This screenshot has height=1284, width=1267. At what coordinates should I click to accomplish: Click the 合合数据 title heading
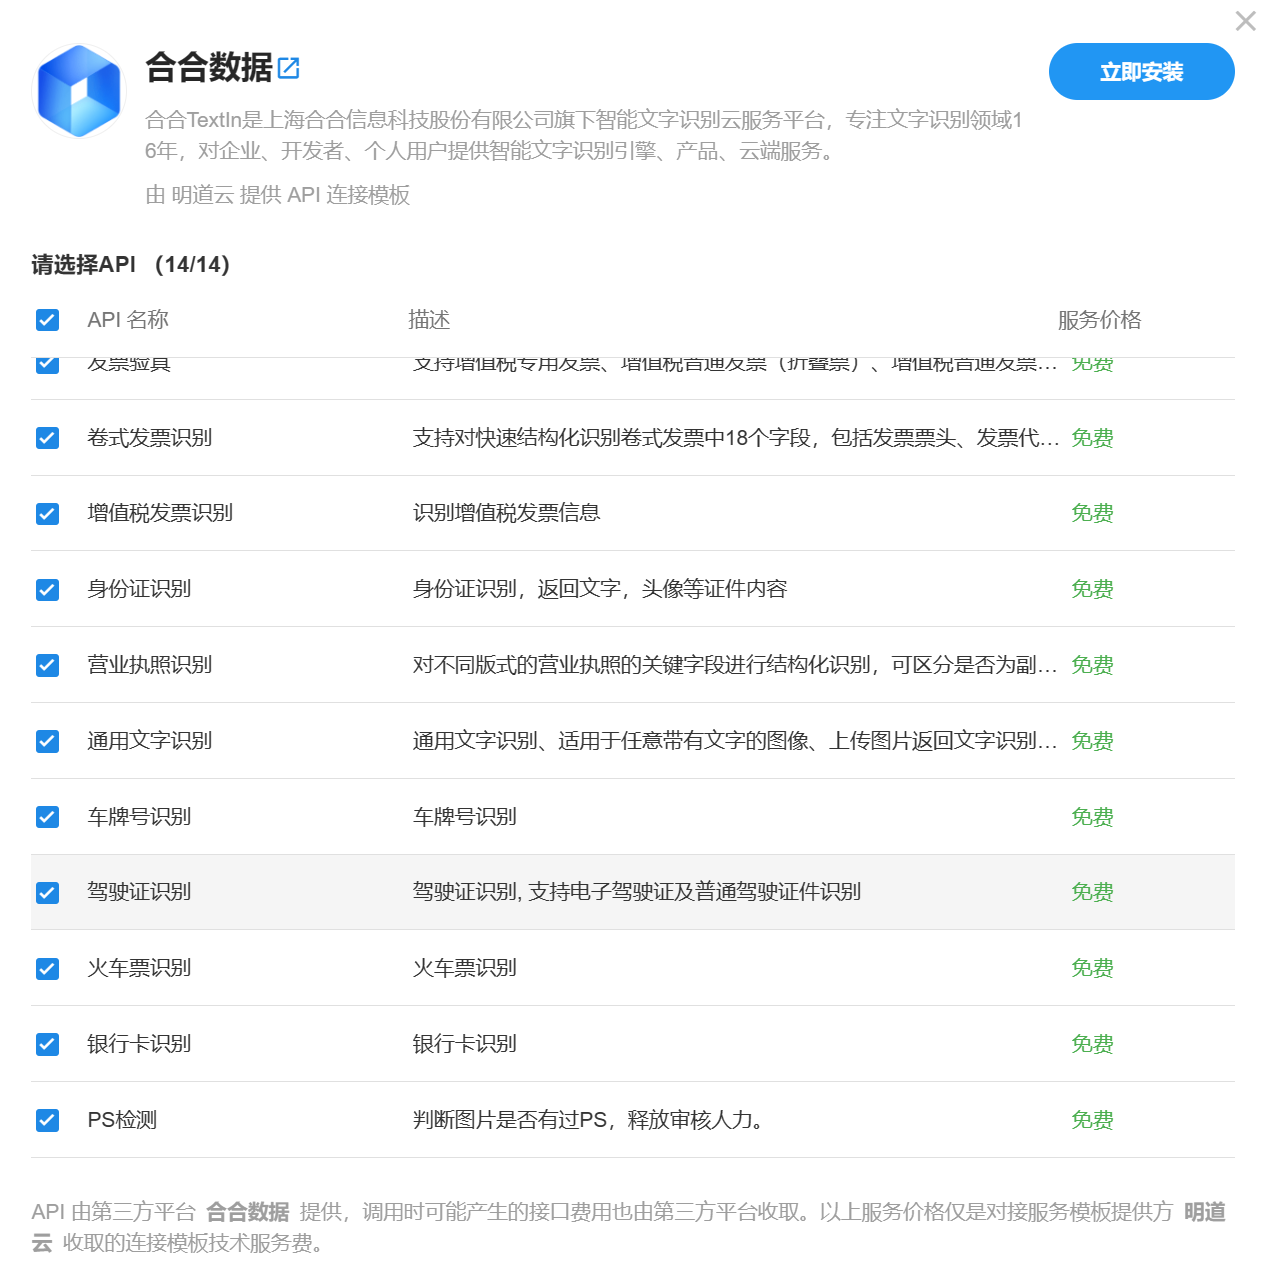tap(209, 67)
